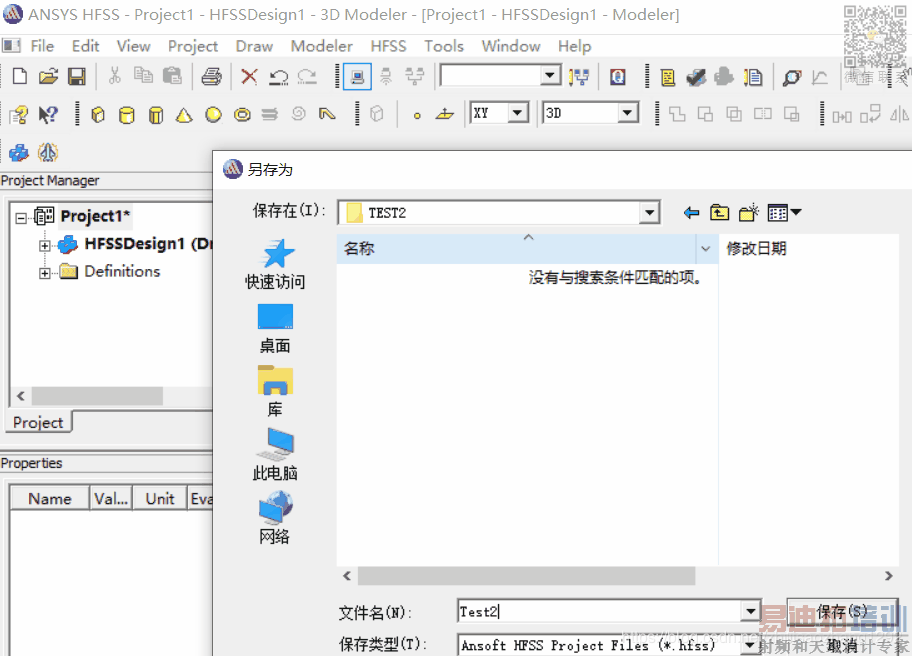The height and width of the screenshot is (656, 912).
Task: Click the create new folder icon
Action: click(x=749, y=213)
